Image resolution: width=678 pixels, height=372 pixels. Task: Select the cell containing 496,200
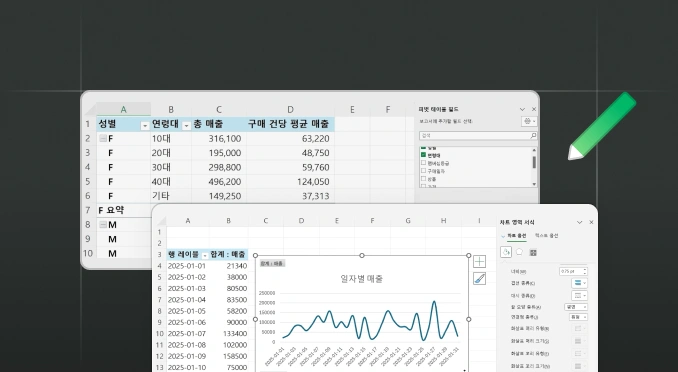(219, 182)
